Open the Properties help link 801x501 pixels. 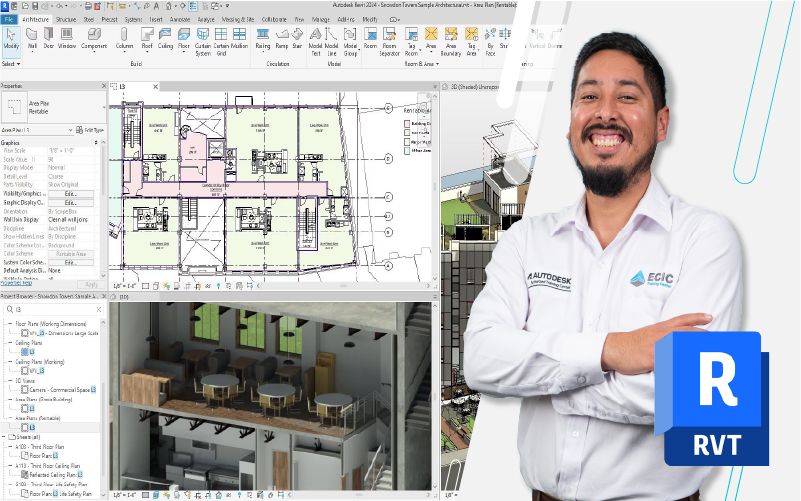pyautogui.click(x=16, y=283)
